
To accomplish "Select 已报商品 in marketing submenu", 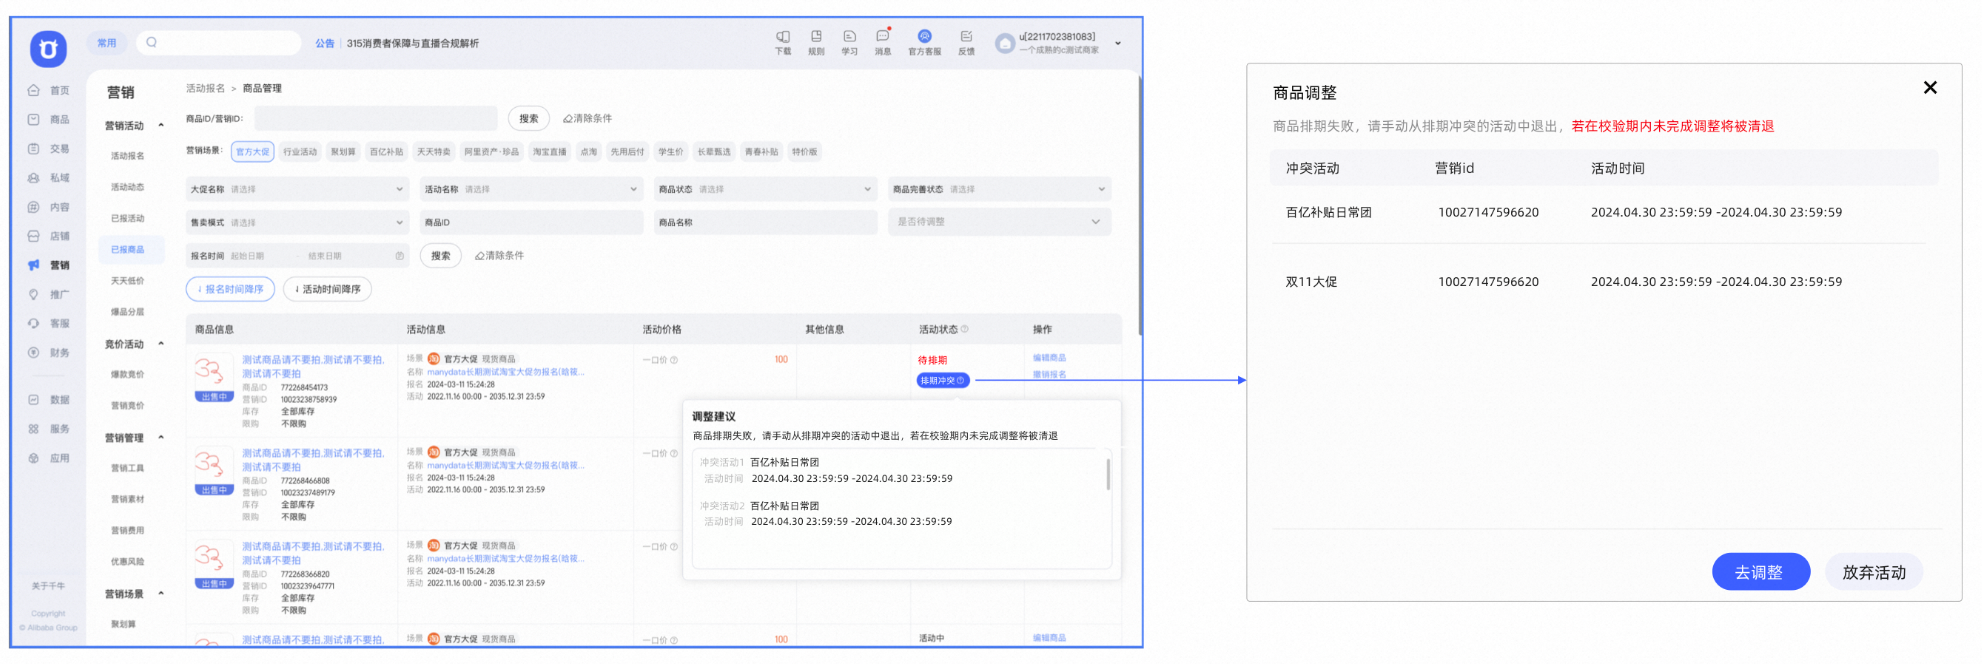I will (x=131, y=249).
